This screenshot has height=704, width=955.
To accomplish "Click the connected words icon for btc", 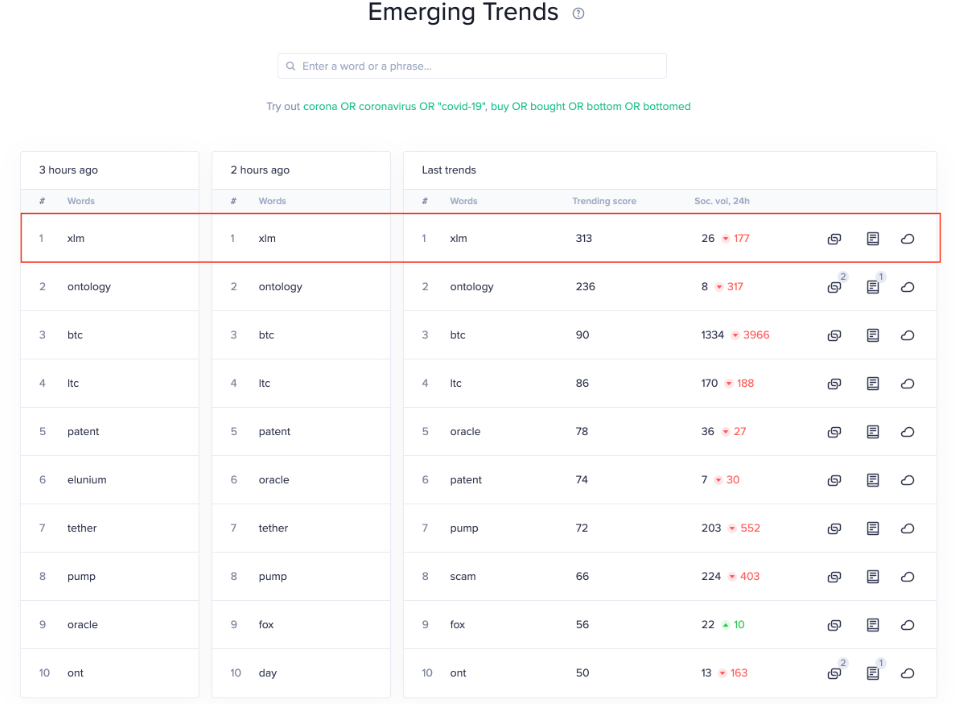I will point(834,336).
